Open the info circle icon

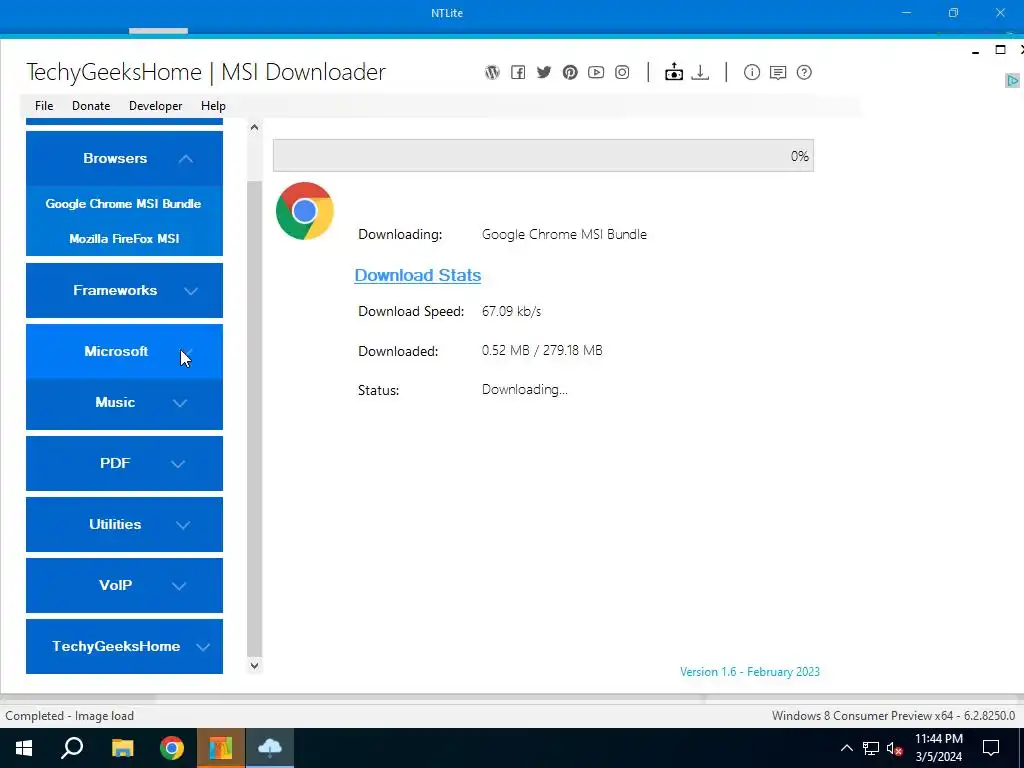coord(752,72)
